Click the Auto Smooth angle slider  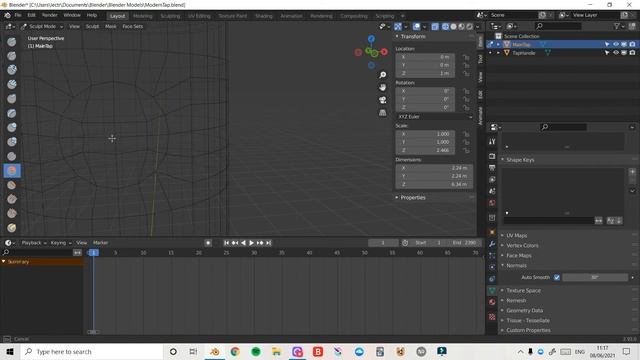[x=595, y=278]
